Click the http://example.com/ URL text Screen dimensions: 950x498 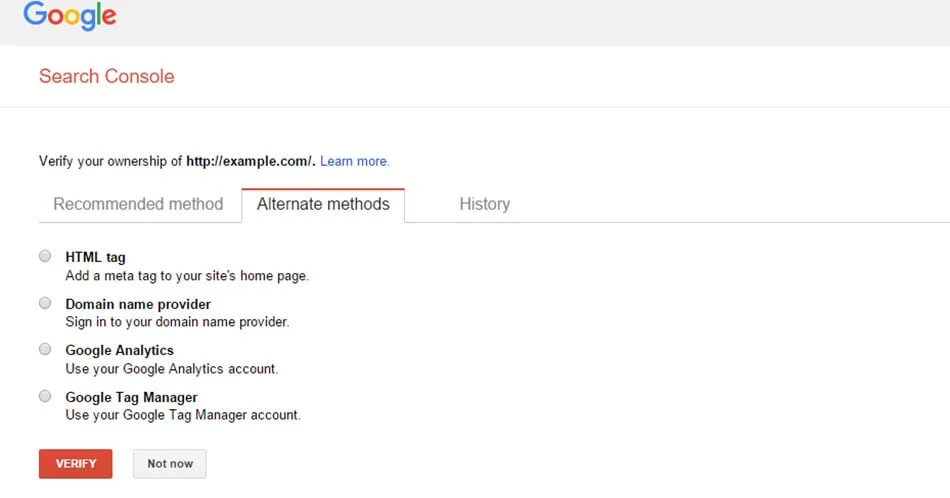tap(250, 161)
